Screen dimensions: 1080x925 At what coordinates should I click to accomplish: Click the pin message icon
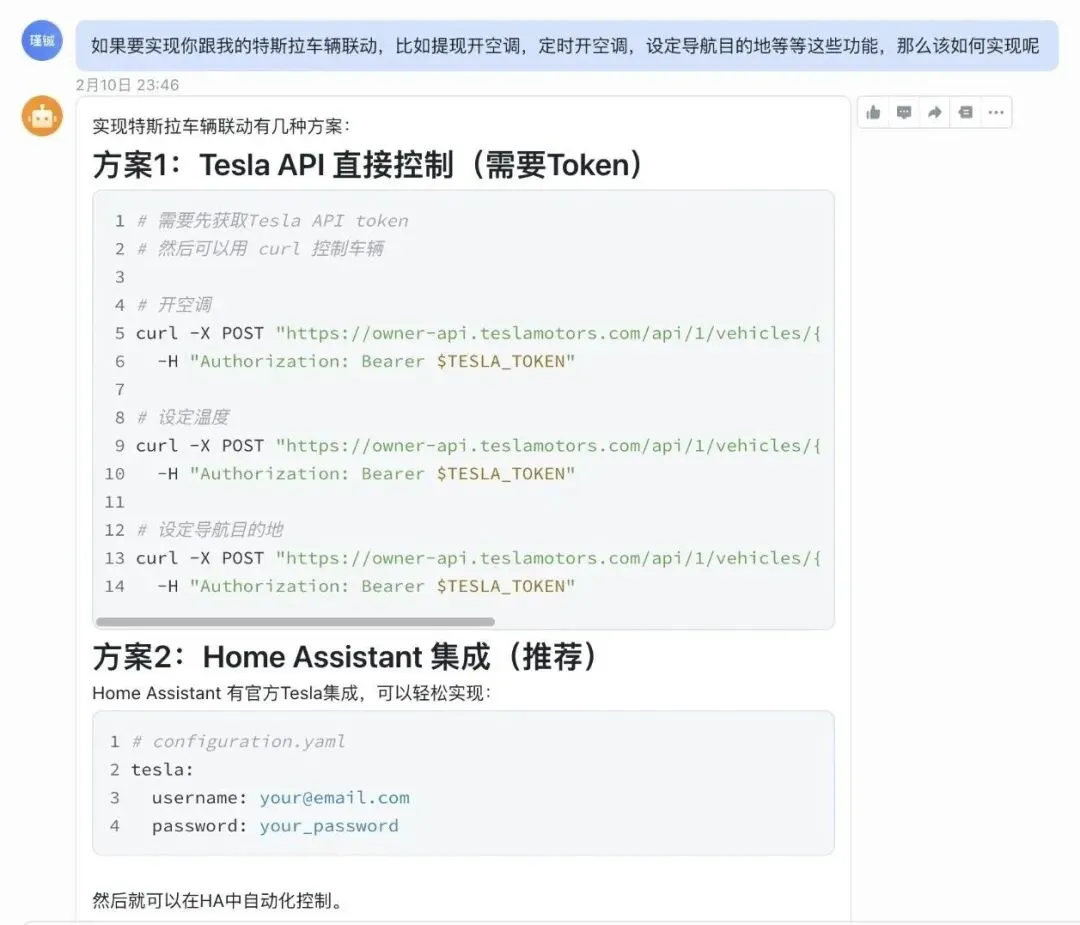point(965,113)
